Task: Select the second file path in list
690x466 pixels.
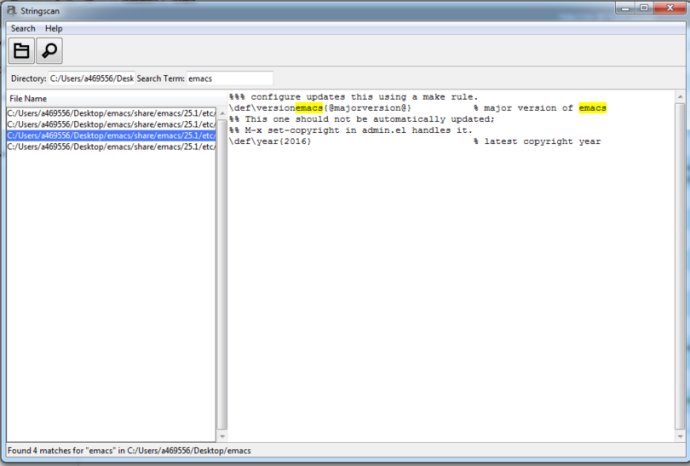Action: point(111,125)
